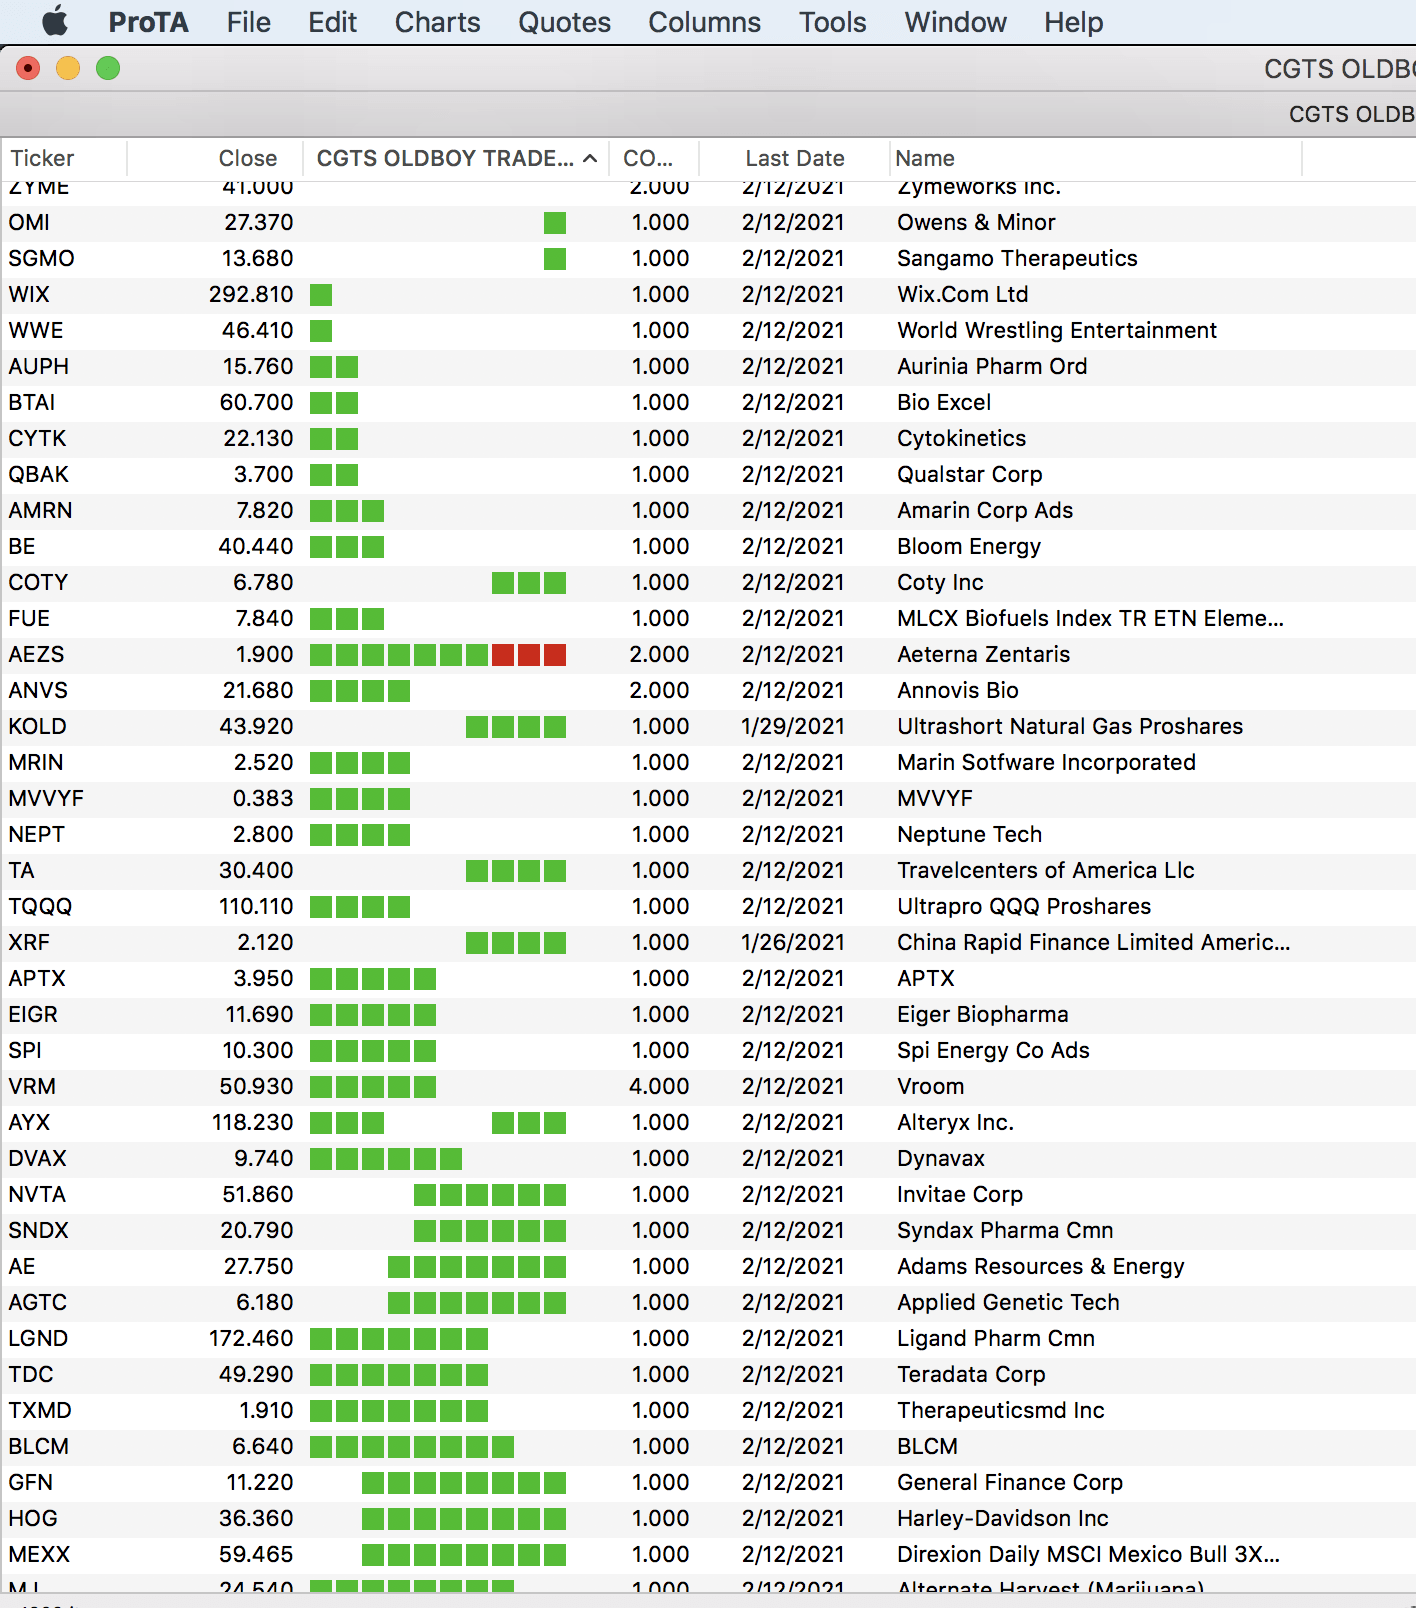The width and height of the screenshot is (1416, 1608).
Task: Open the Quotes menu
Action: [x=564, y=22]
